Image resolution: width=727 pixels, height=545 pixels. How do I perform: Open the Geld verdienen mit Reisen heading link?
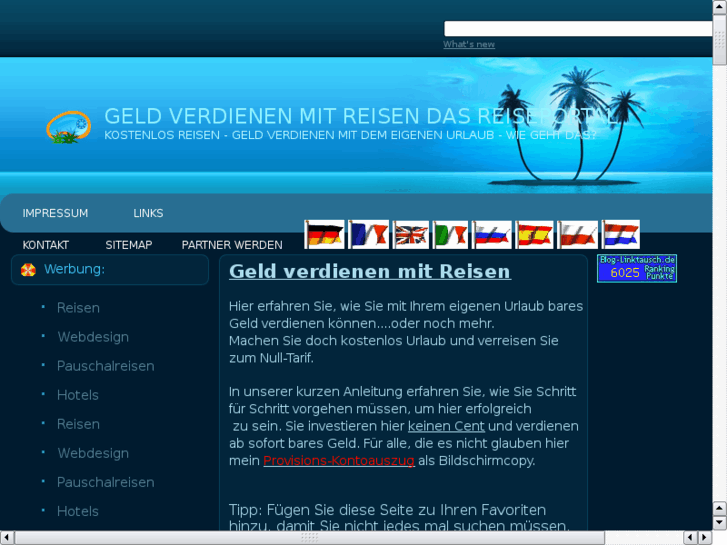370,271
